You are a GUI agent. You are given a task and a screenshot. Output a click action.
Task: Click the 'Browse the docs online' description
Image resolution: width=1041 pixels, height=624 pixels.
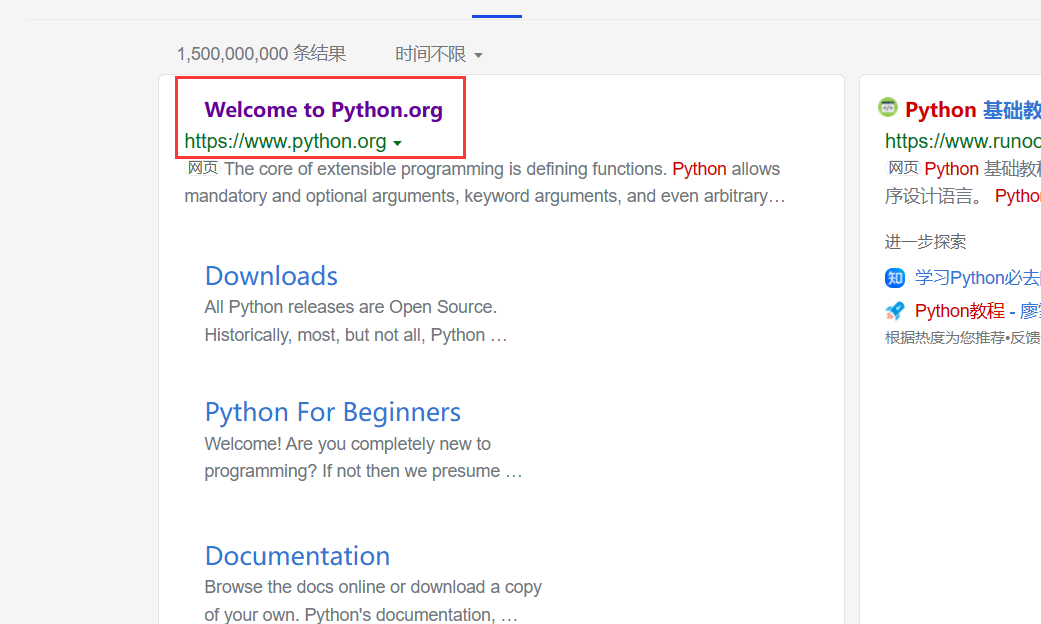point(373,601)
